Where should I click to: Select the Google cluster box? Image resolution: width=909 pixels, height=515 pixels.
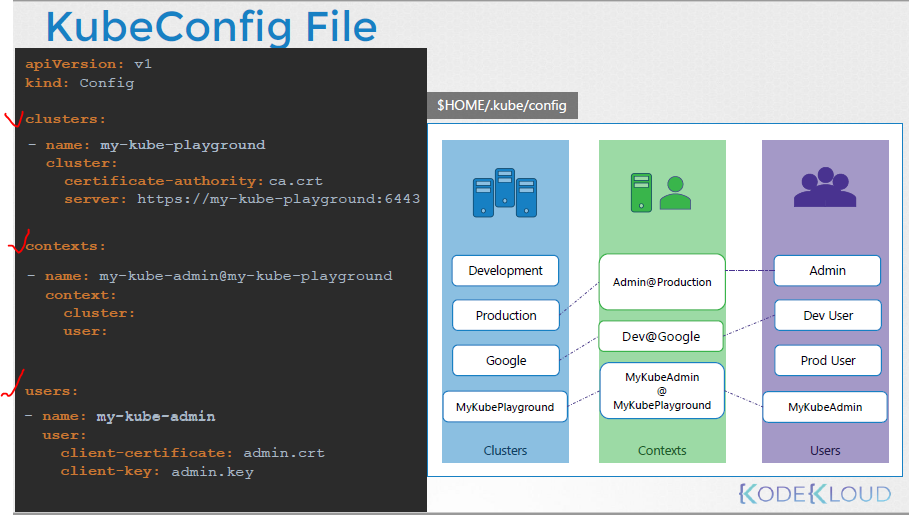click(506, 361)
